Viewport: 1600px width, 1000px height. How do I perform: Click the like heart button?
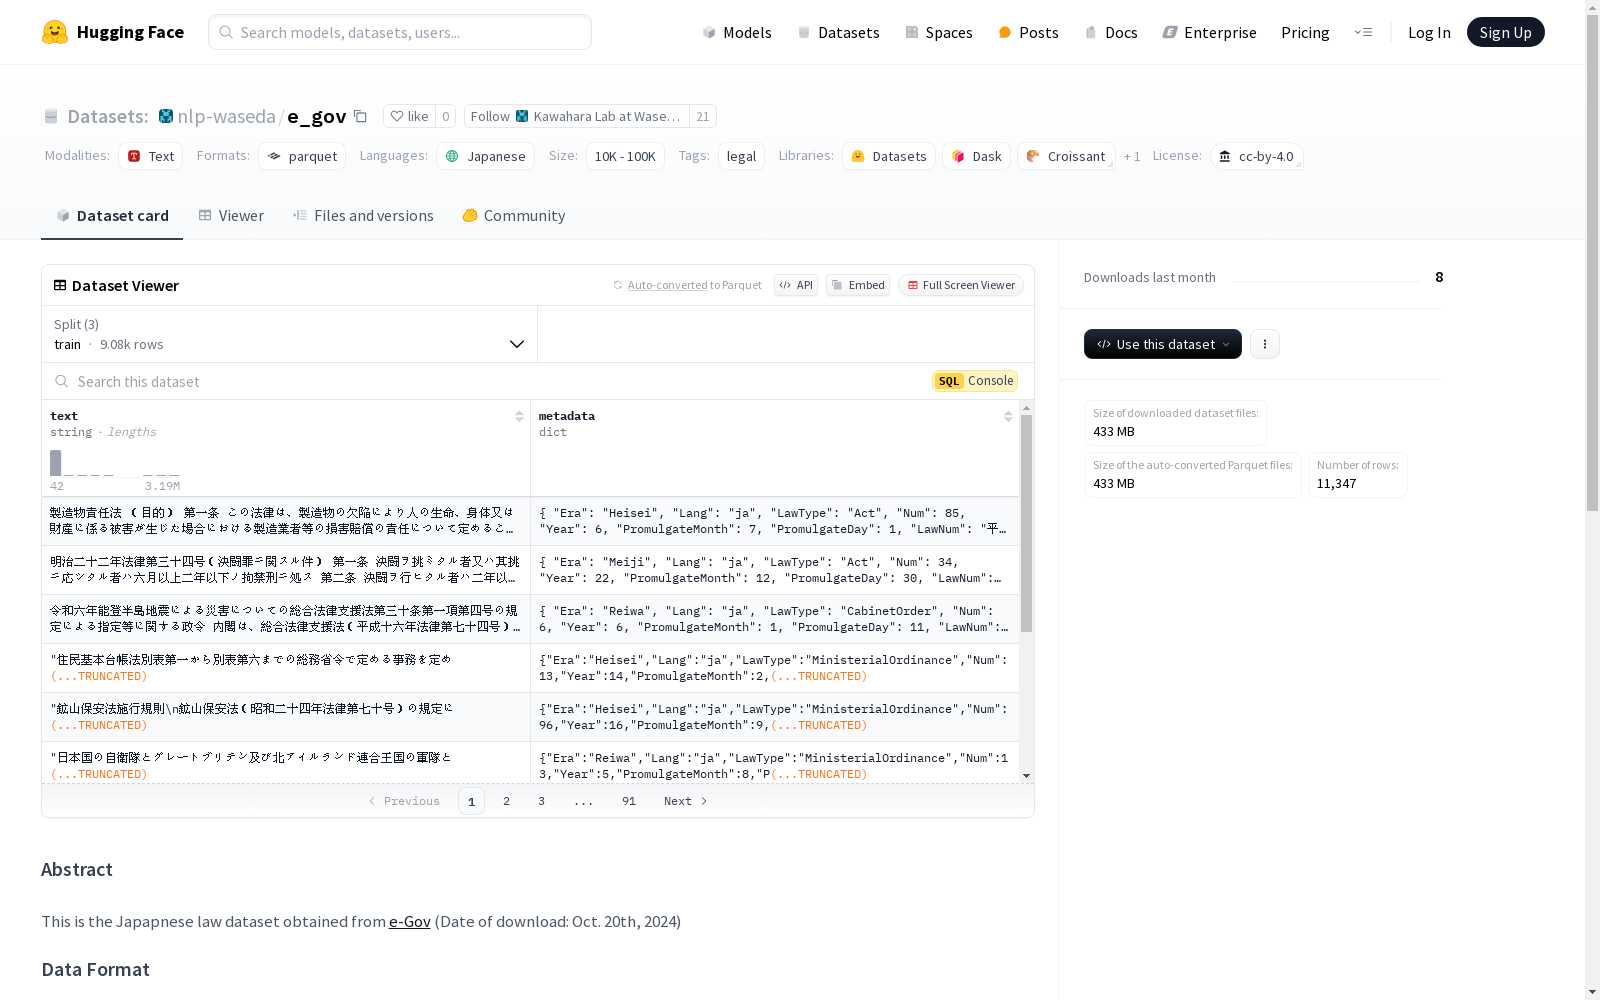[x=409, y=116]
